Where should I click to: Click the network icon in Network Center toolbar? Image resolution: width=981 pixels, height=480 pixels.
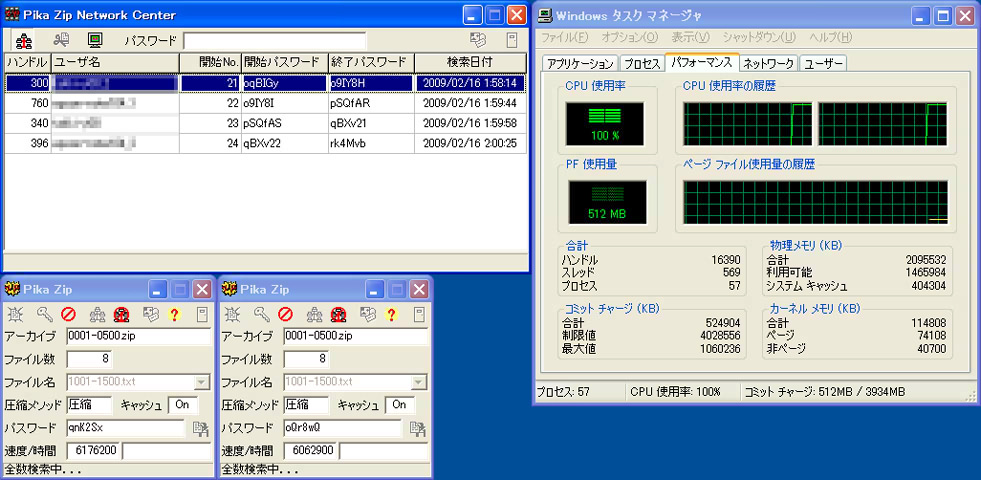(25, 41)
